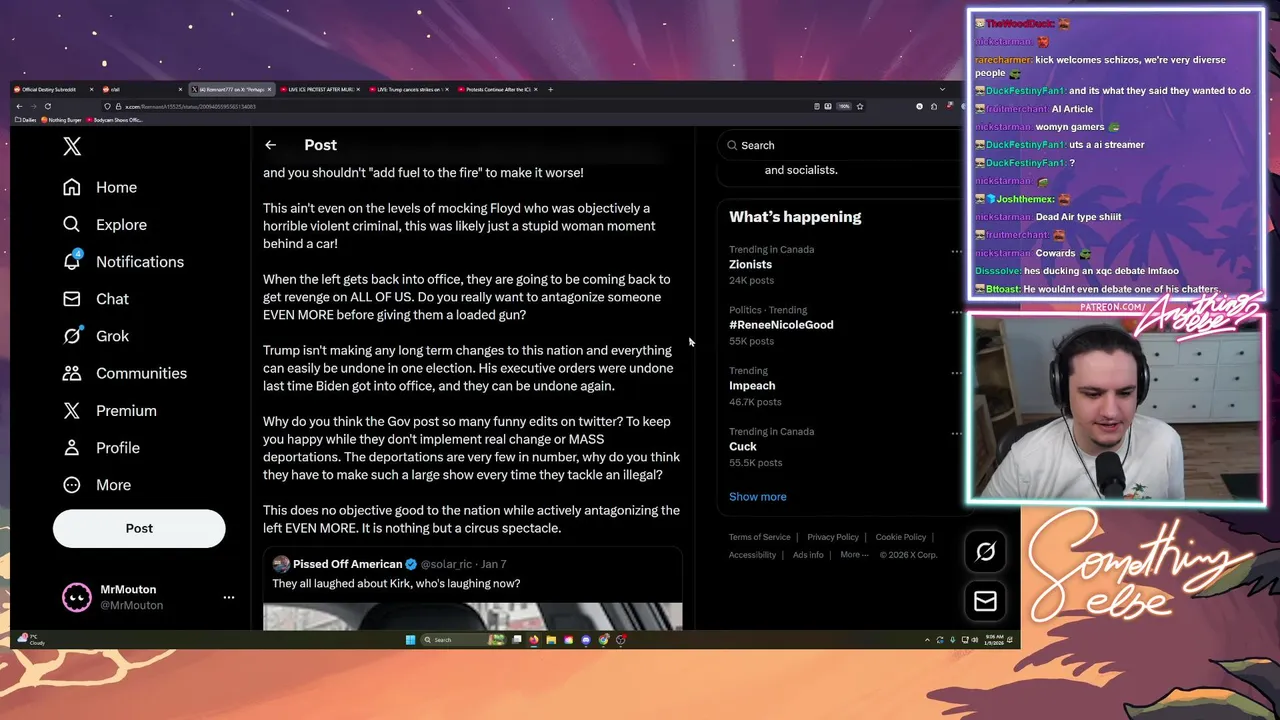Switch to Protests Continue After the ICE tab
Screen dimensions: 1280x720
coord(498,90)
